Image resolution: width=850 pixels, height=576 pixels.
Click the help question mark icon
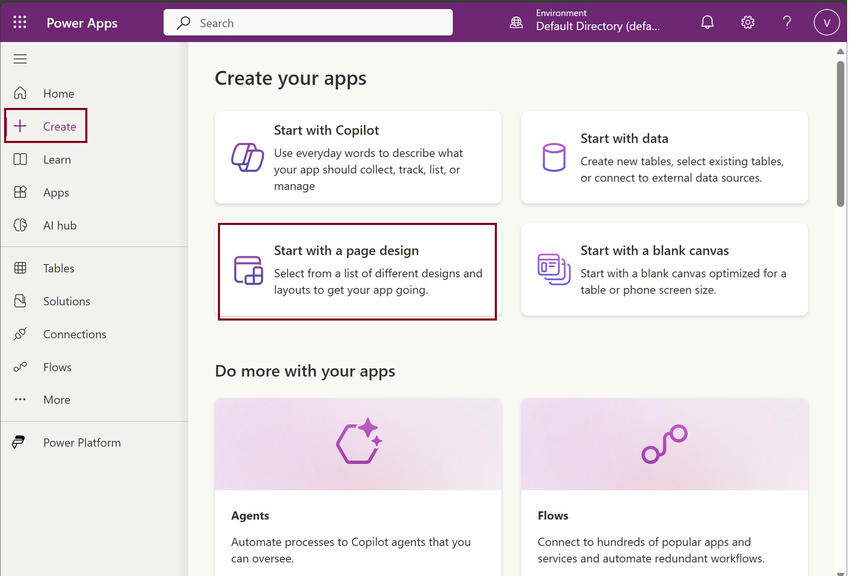coord(787,22)
